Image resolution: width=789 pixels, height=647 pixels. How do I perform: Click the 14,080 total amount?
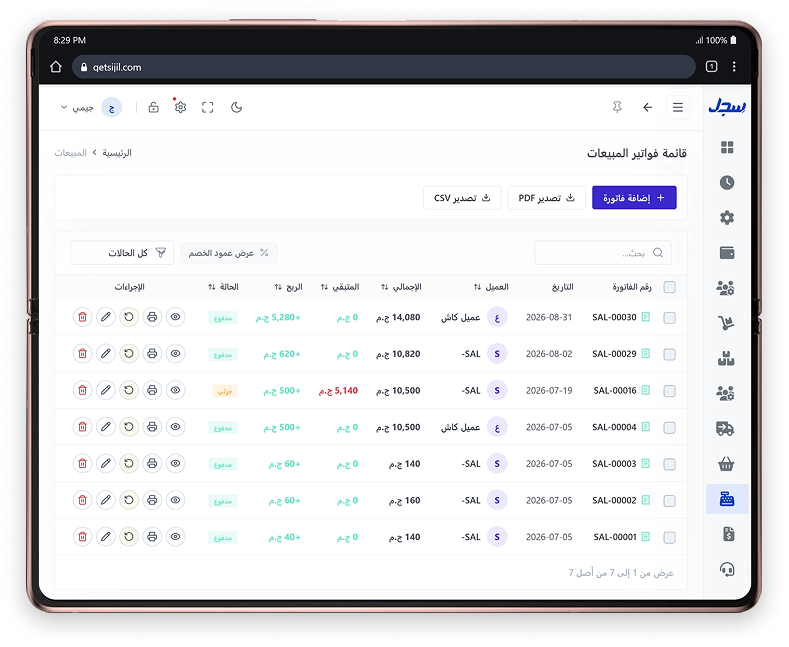(x=398, y=317)
